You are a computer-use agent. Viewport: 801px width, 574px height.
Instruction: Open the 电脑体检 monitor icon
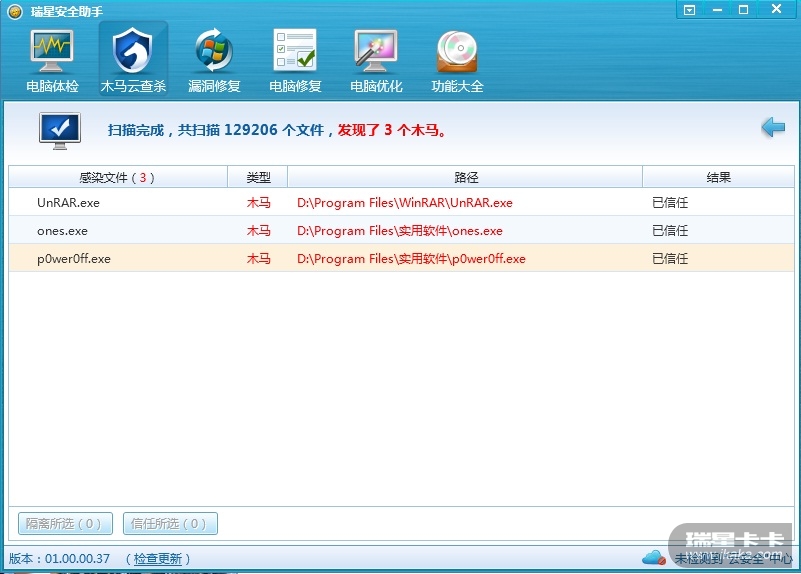coord(52,52)
